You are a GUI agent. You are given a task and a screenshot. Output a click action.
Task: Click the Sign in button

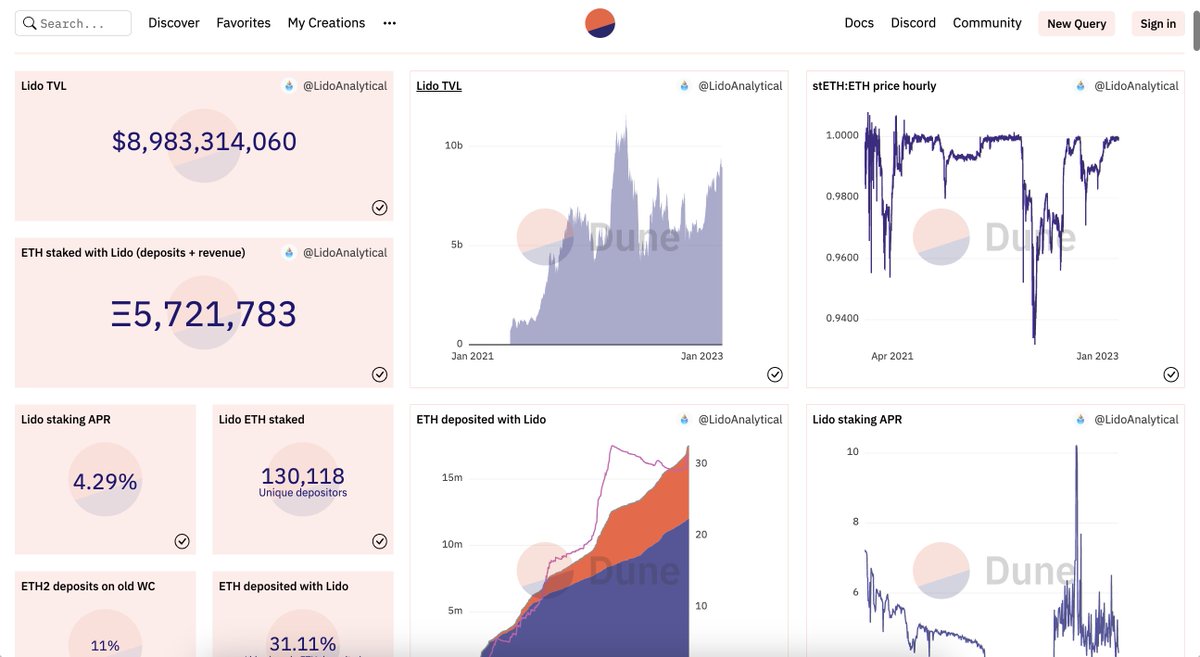[x=1158, y=24]
